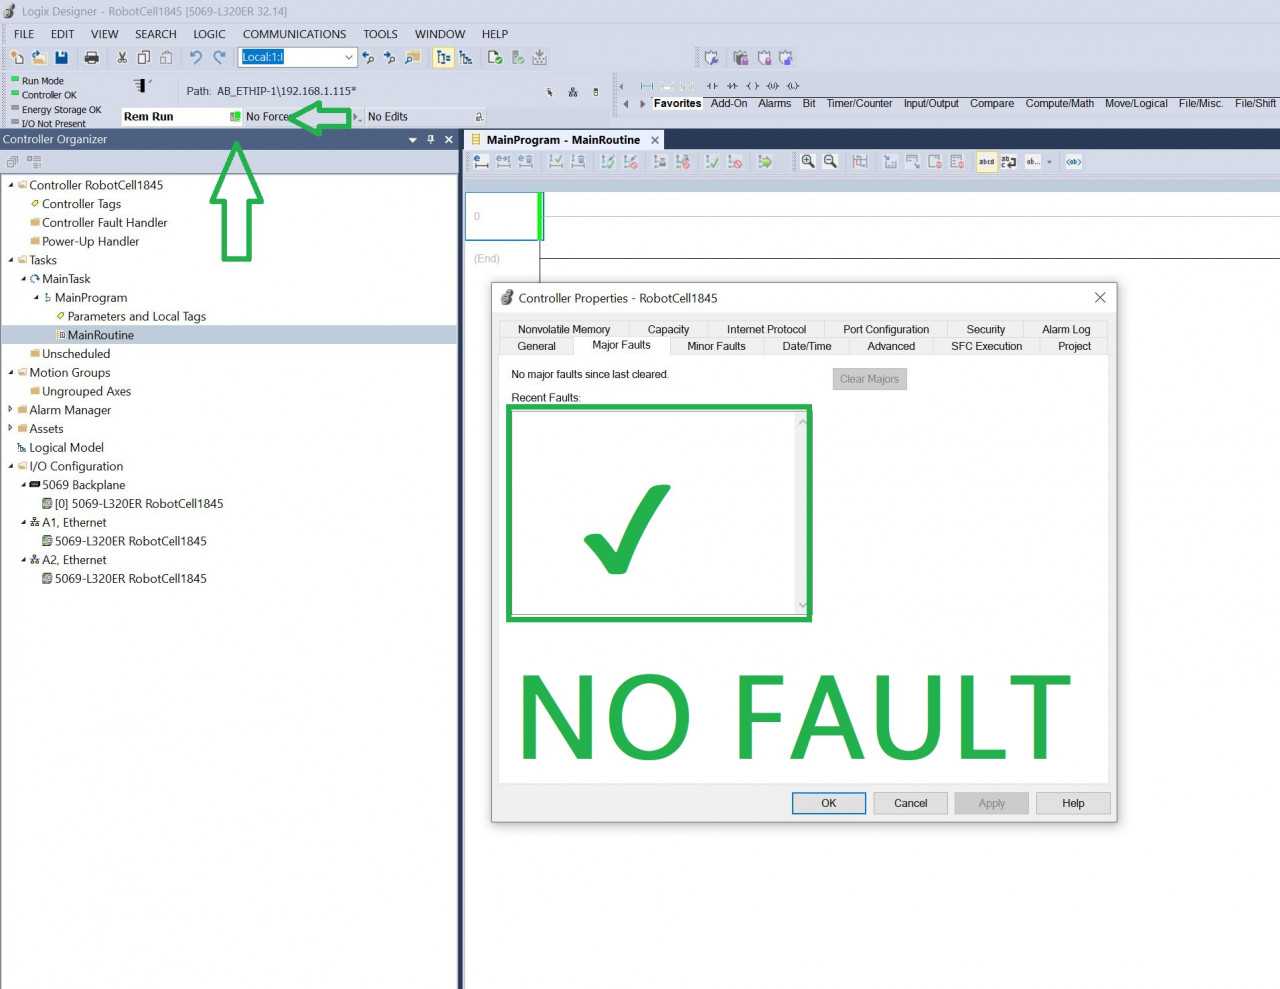This screenshot has height=989, width=1280.
Task: Open the COMMUNICATIONS menu
Action: pyautogui.click(x=294, y=34)
